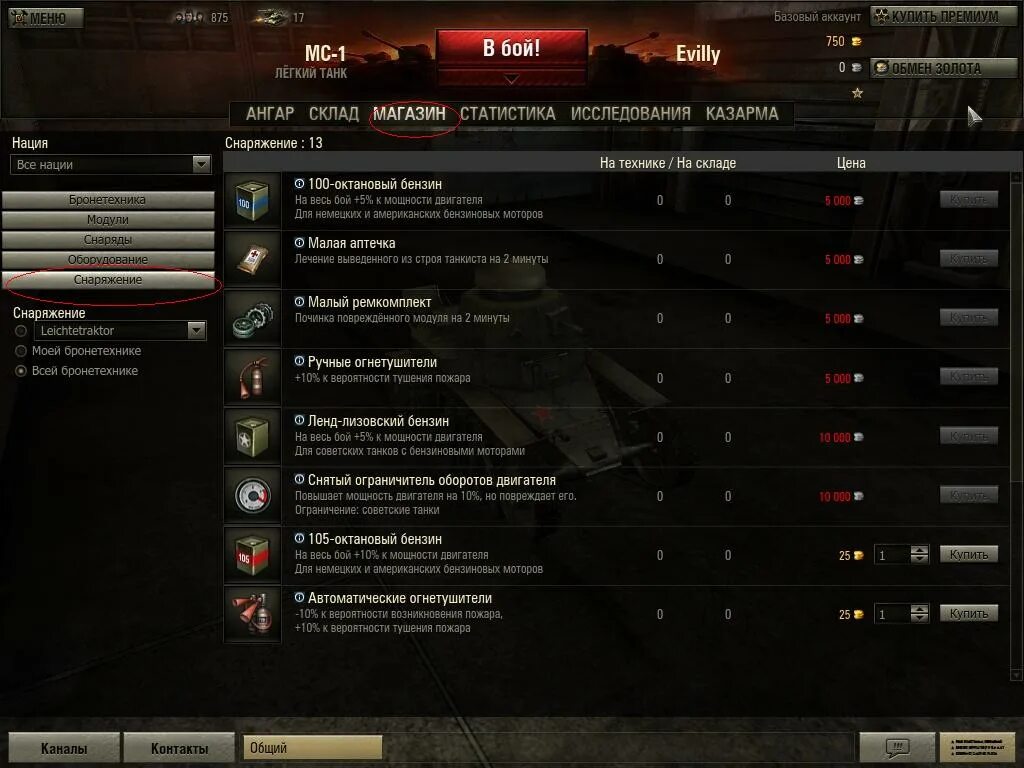Buy 105-октановый бензин with Купить button
1024x768 pixels.
coord(968,554)
